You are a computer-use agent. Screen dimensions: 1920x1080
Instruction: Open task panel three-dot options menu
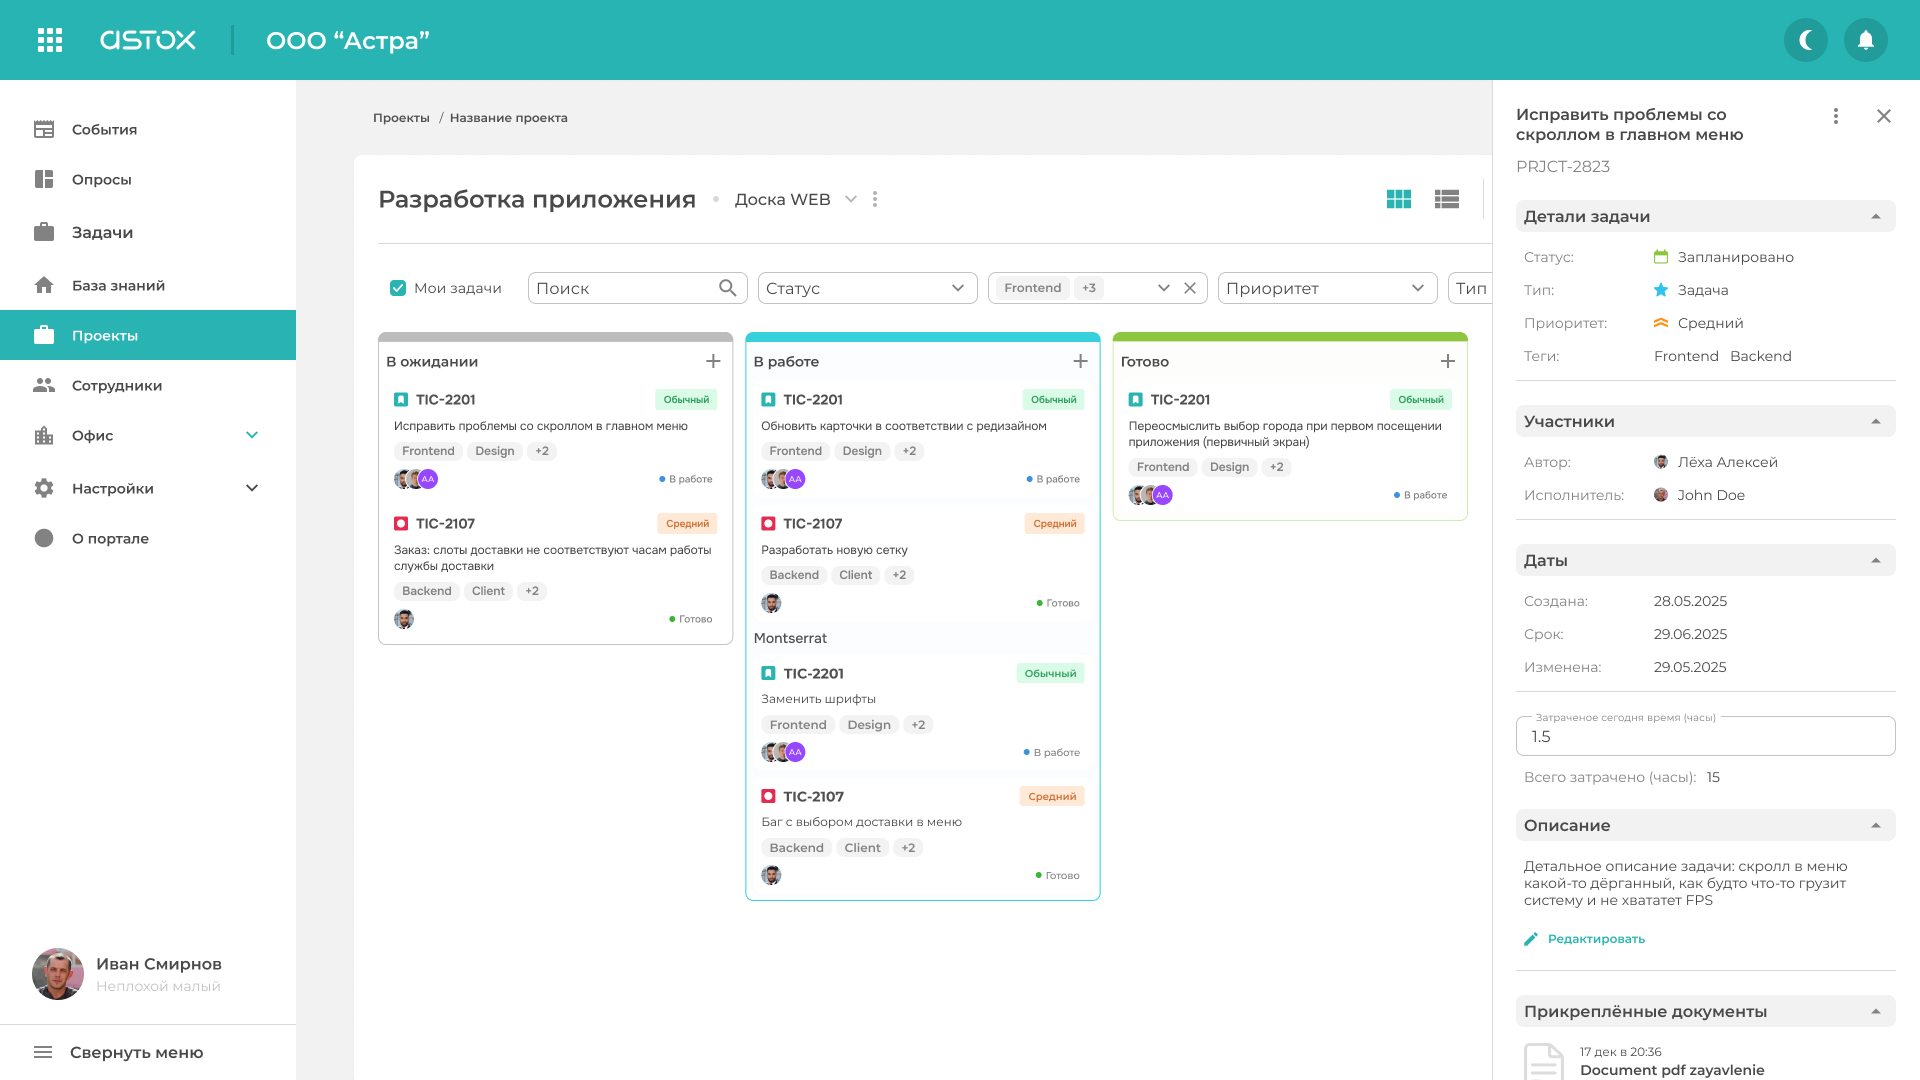pyautogui.click(x=1835, y=116)
